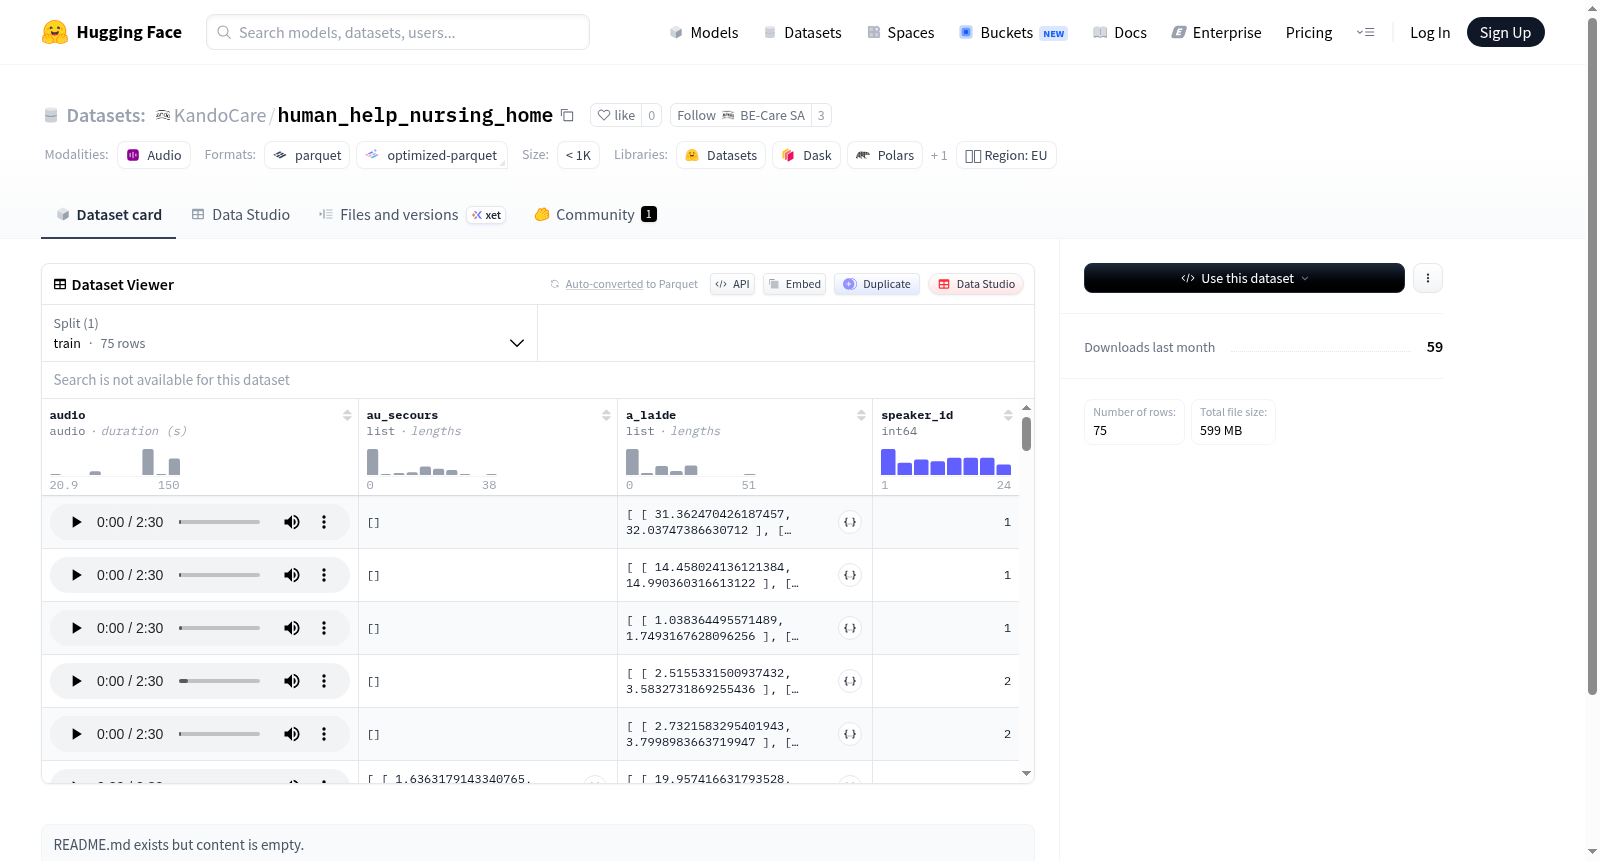Play the audio in the row with value 2.5155

(76, 681)
